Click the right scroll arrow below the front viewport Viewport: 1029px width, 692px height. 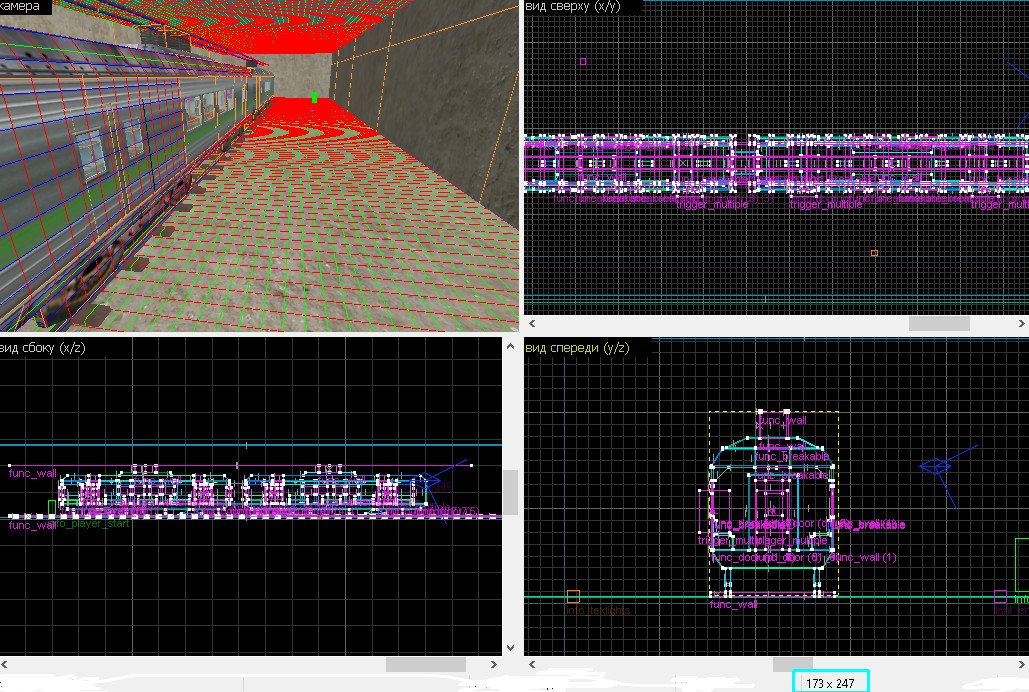1022,662
